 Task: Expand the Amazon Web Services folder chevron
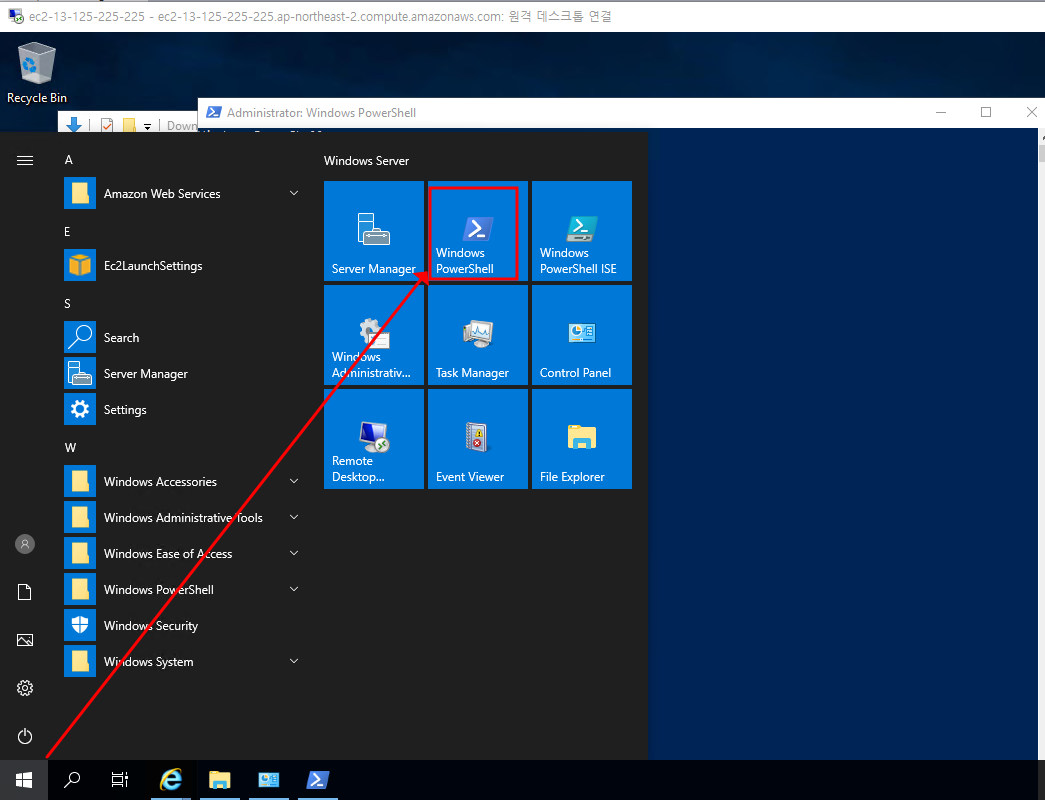pyautogui.click(x=294, y=193)
